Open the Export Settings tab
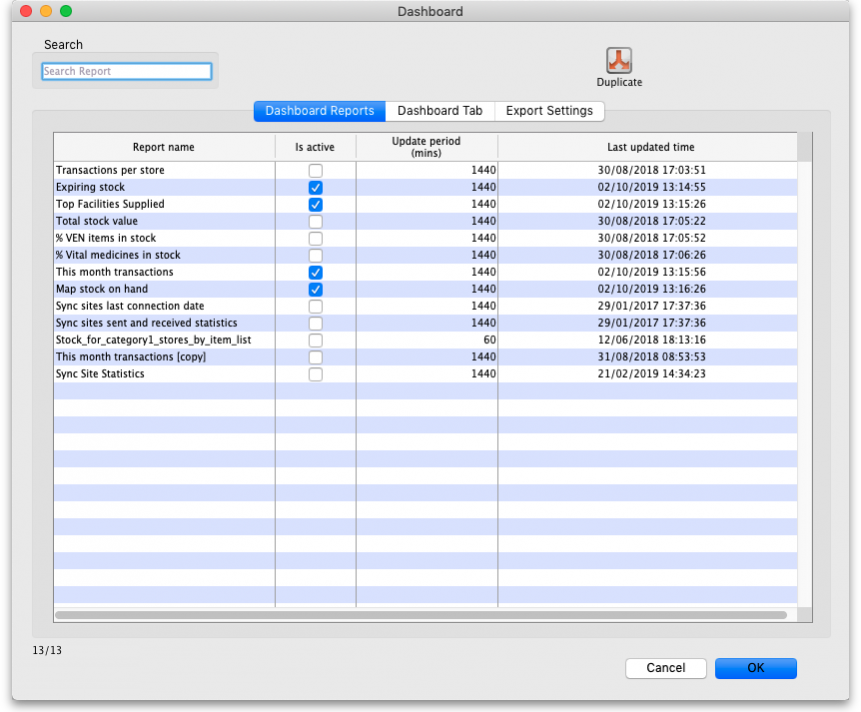The image size is (861, 712). click(x=549, y=111)
